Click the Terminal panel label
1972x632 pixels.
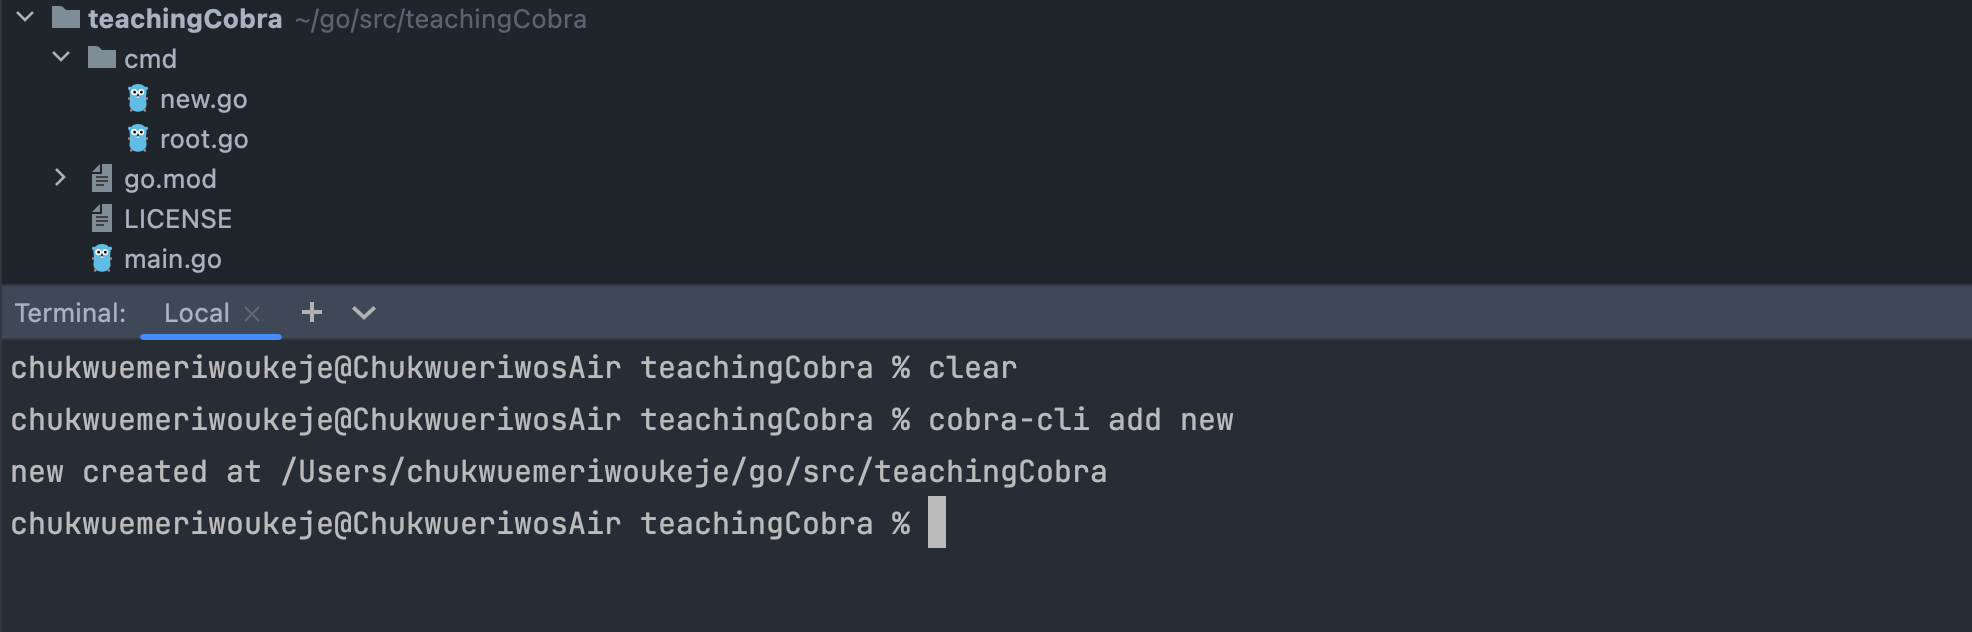coord(70,313)
